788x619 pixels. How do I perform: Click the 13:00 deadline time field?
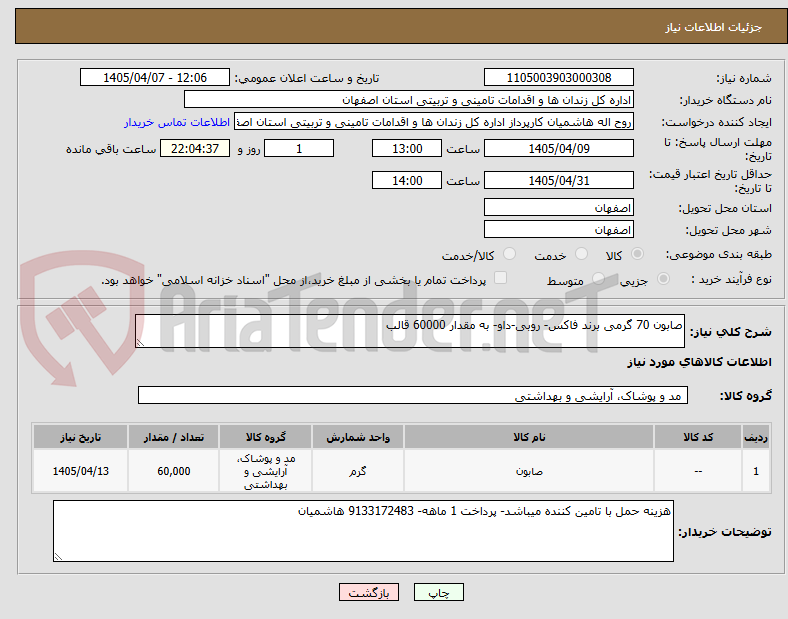click(x=407, y=148)
